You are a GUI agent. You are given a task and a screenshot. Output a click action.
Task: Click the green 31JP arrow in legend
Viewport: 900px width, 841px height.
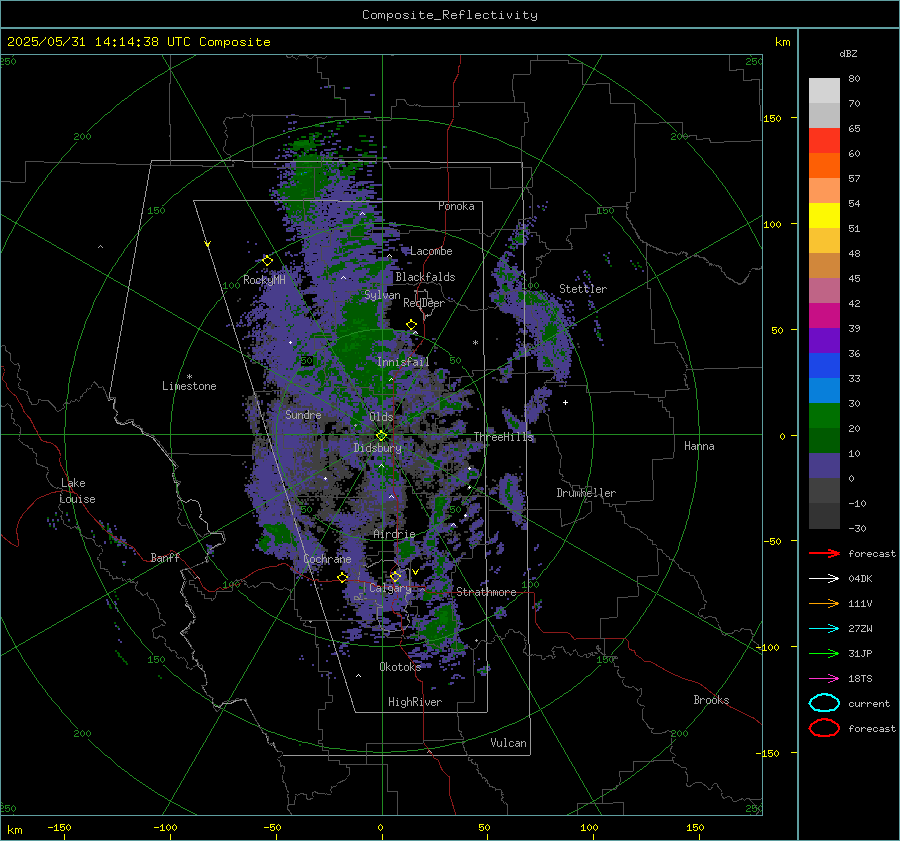(x=824, y=653)
